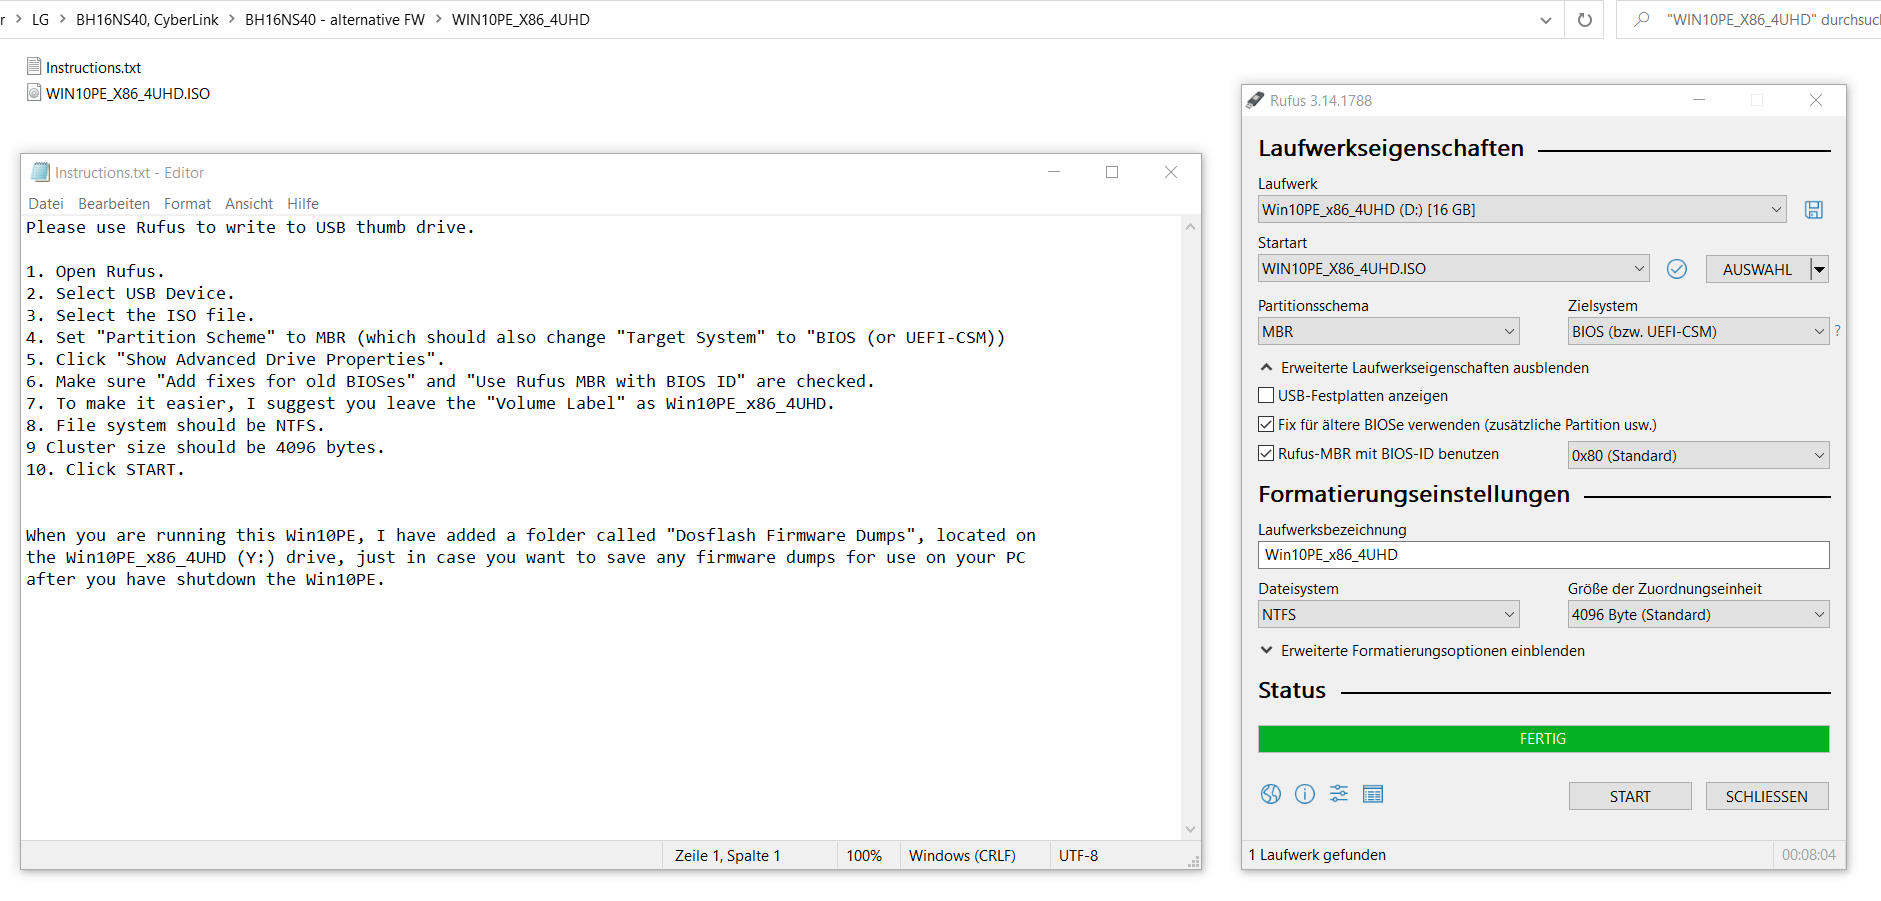Image resolution: width=1881 pixels, height=901 pixels.
Task: Open Rufus language globe icon
Action: [x=1271, y=794]
